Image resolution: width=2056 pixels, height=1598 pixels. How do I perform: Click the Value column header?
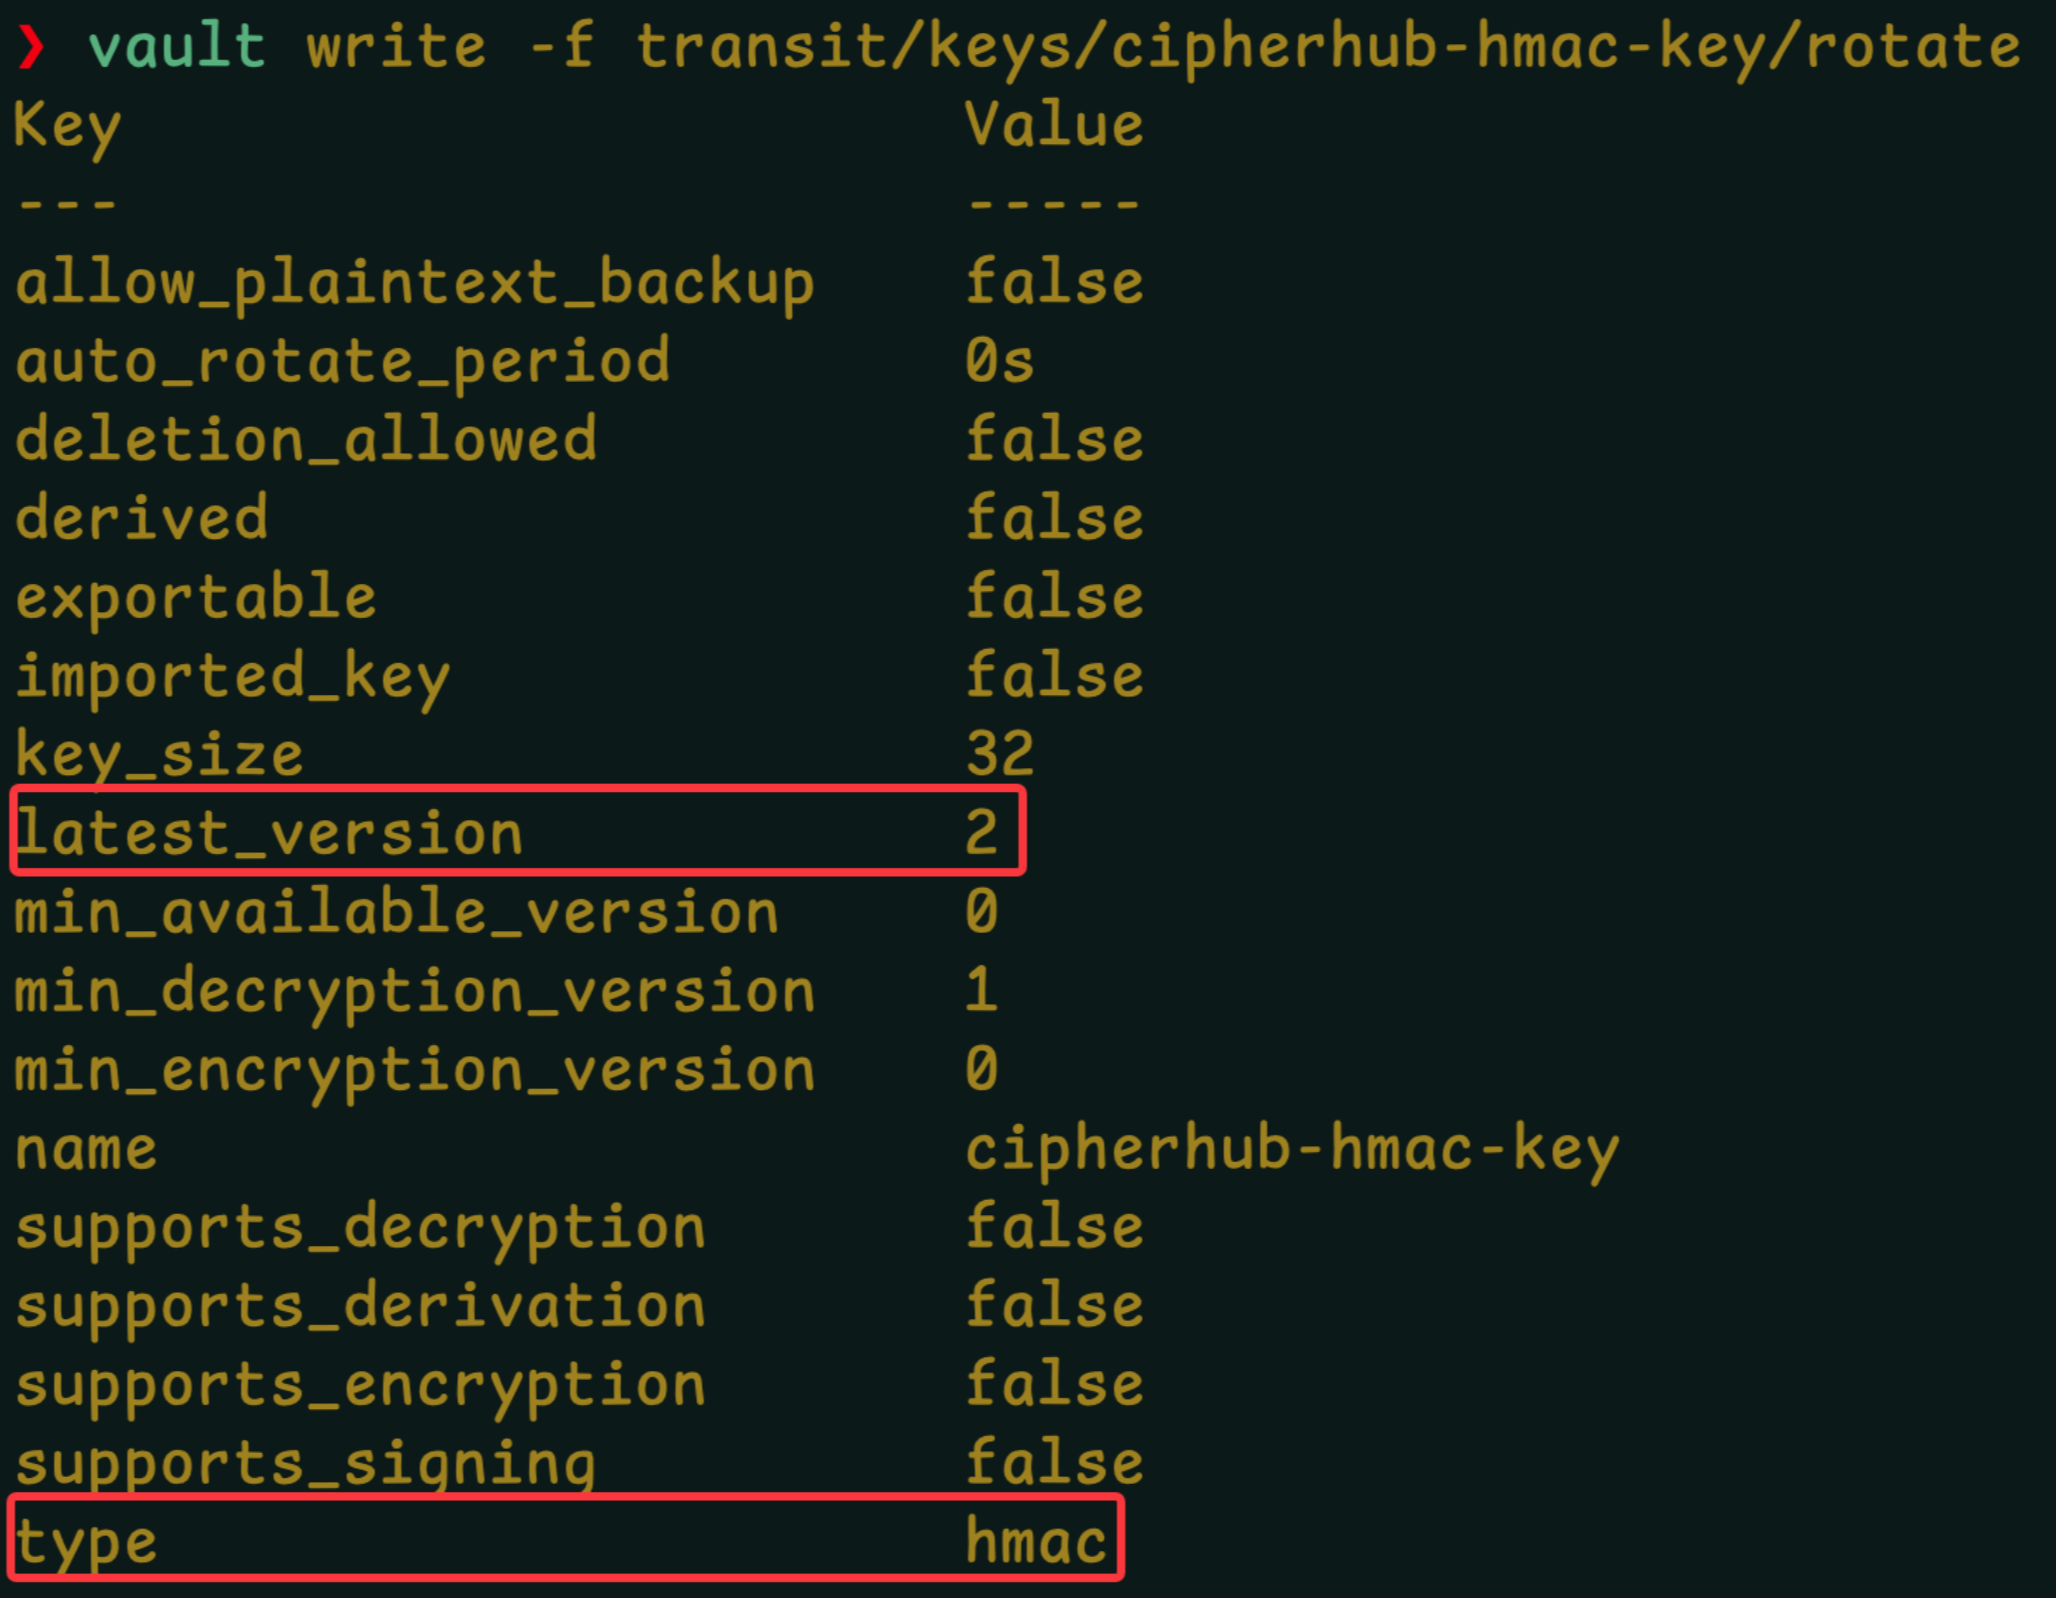pyautogui.click(x=1054, y=125)
